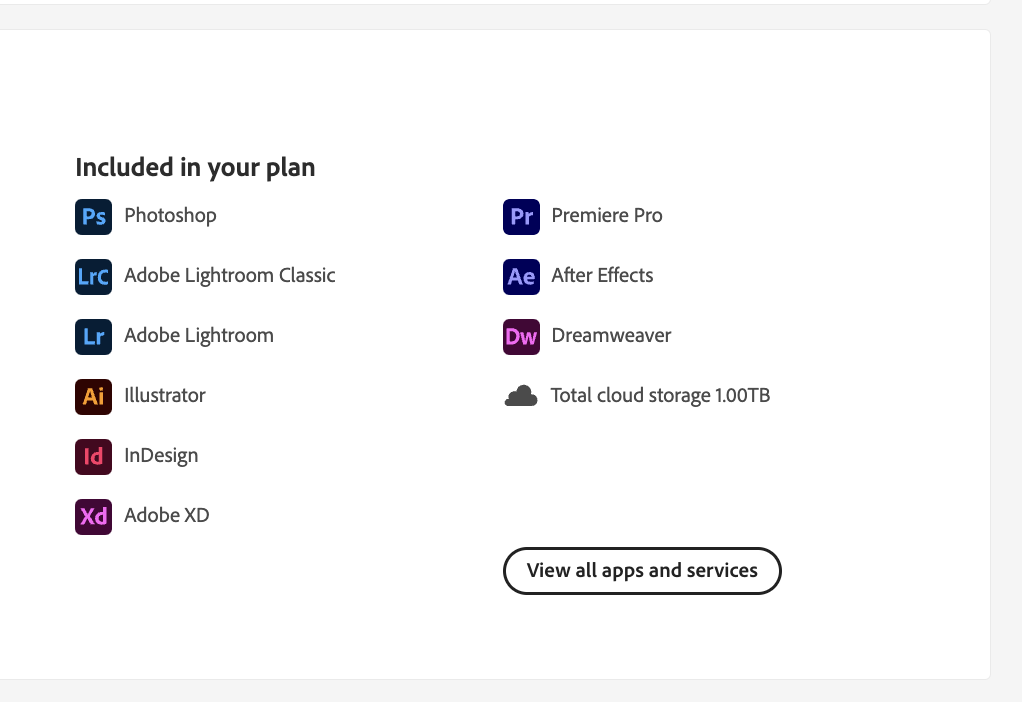Open View all apps and services

pos(642,570)
